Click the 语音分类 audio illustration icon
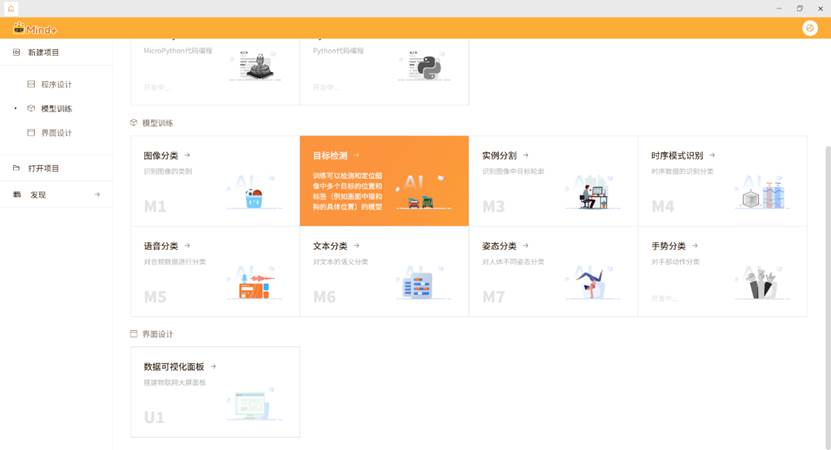The image size is (831, 450). click(254, 285)
